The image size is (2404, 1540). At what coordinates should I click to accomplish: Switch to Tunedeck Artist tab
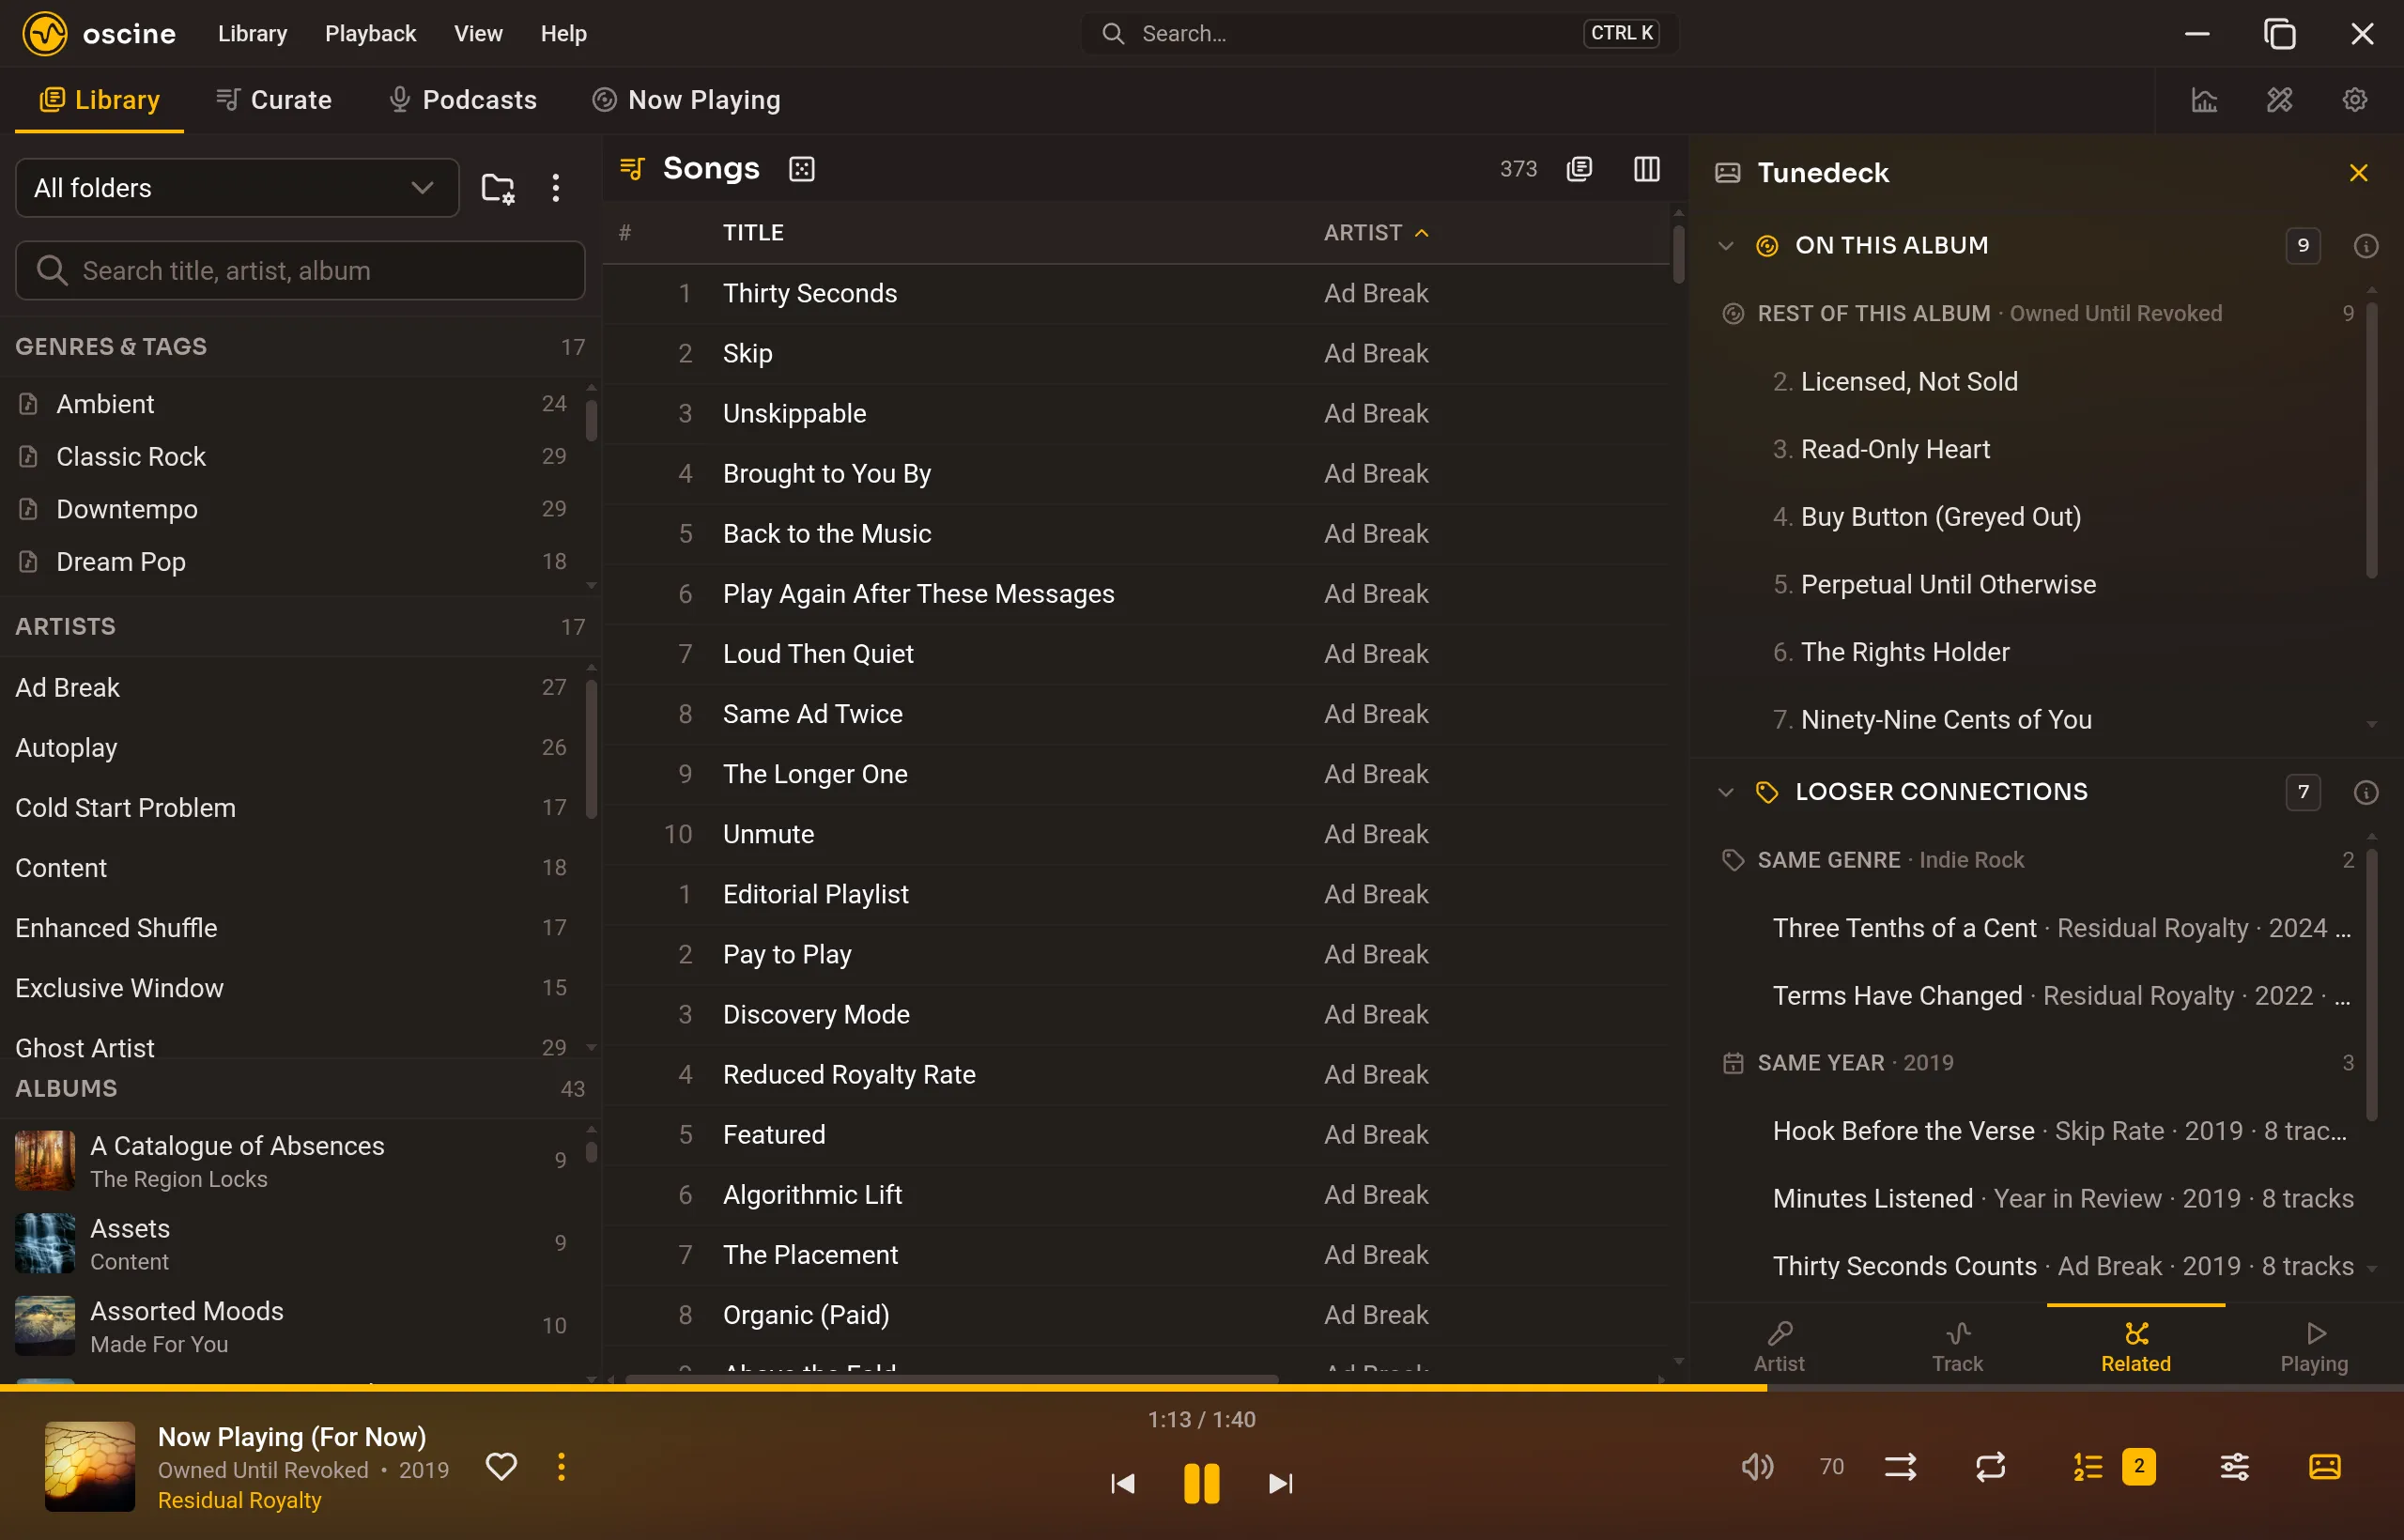(1778, 1346)
